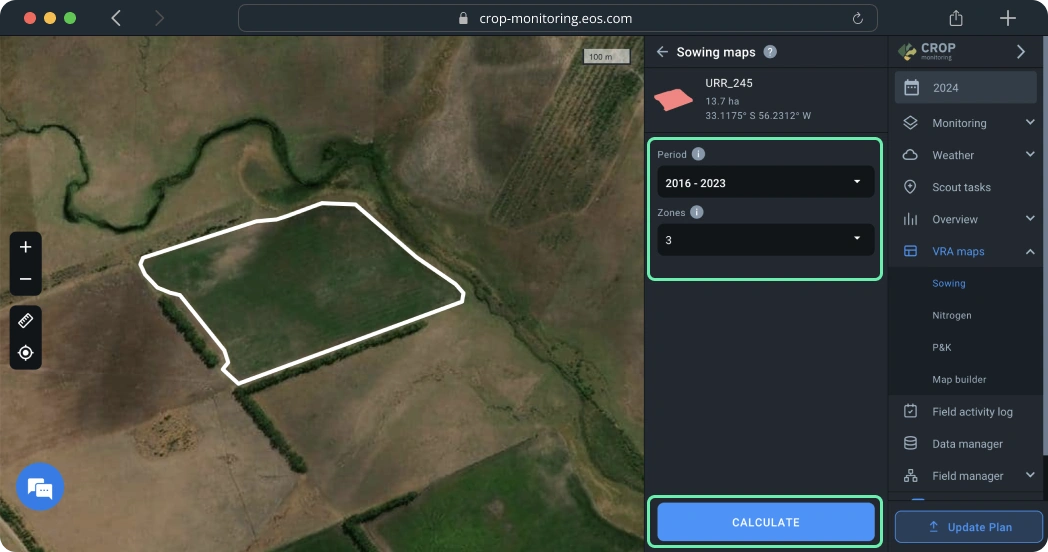Open Sowing maps help question mark
The height and width of the screenshot is (552, 1048).
click(770, 52)
